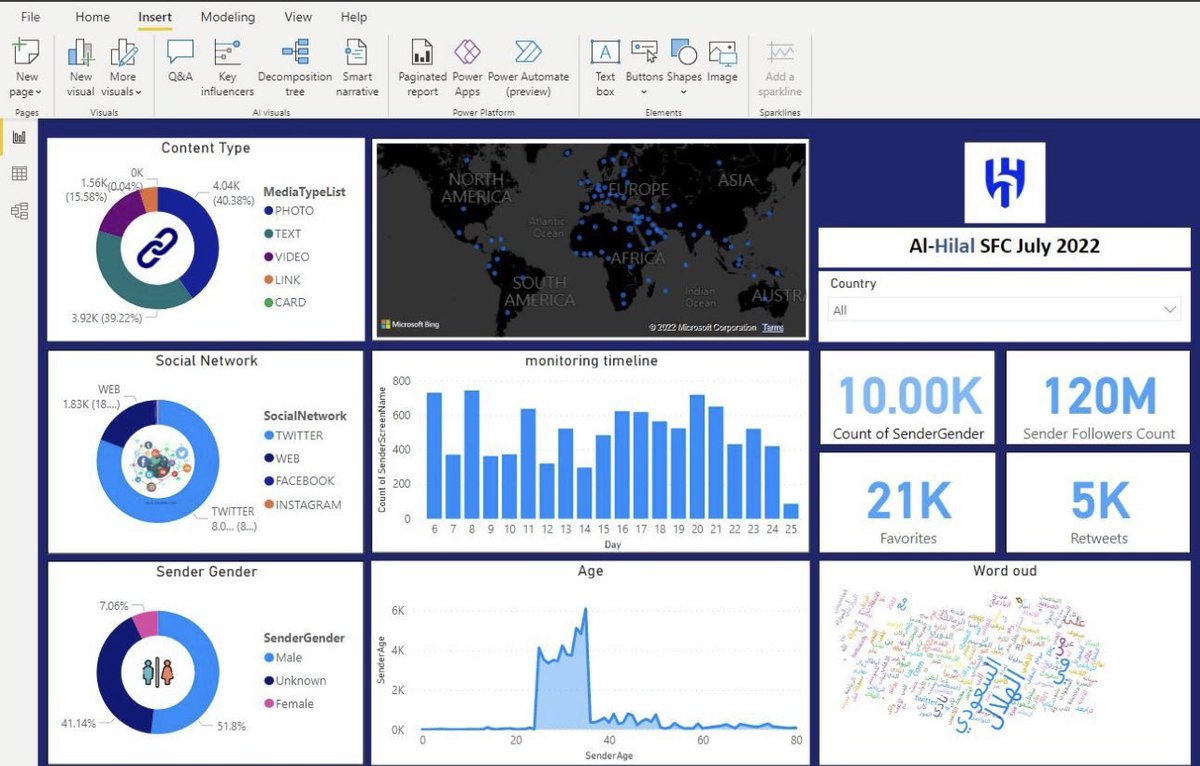Select Male in Sender Gender legend
The image size is (1200, 766).
pos(283,658)
